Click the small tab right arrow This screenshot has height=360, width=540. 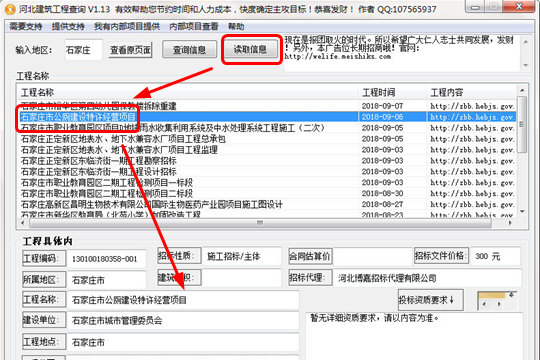point(500,305)
